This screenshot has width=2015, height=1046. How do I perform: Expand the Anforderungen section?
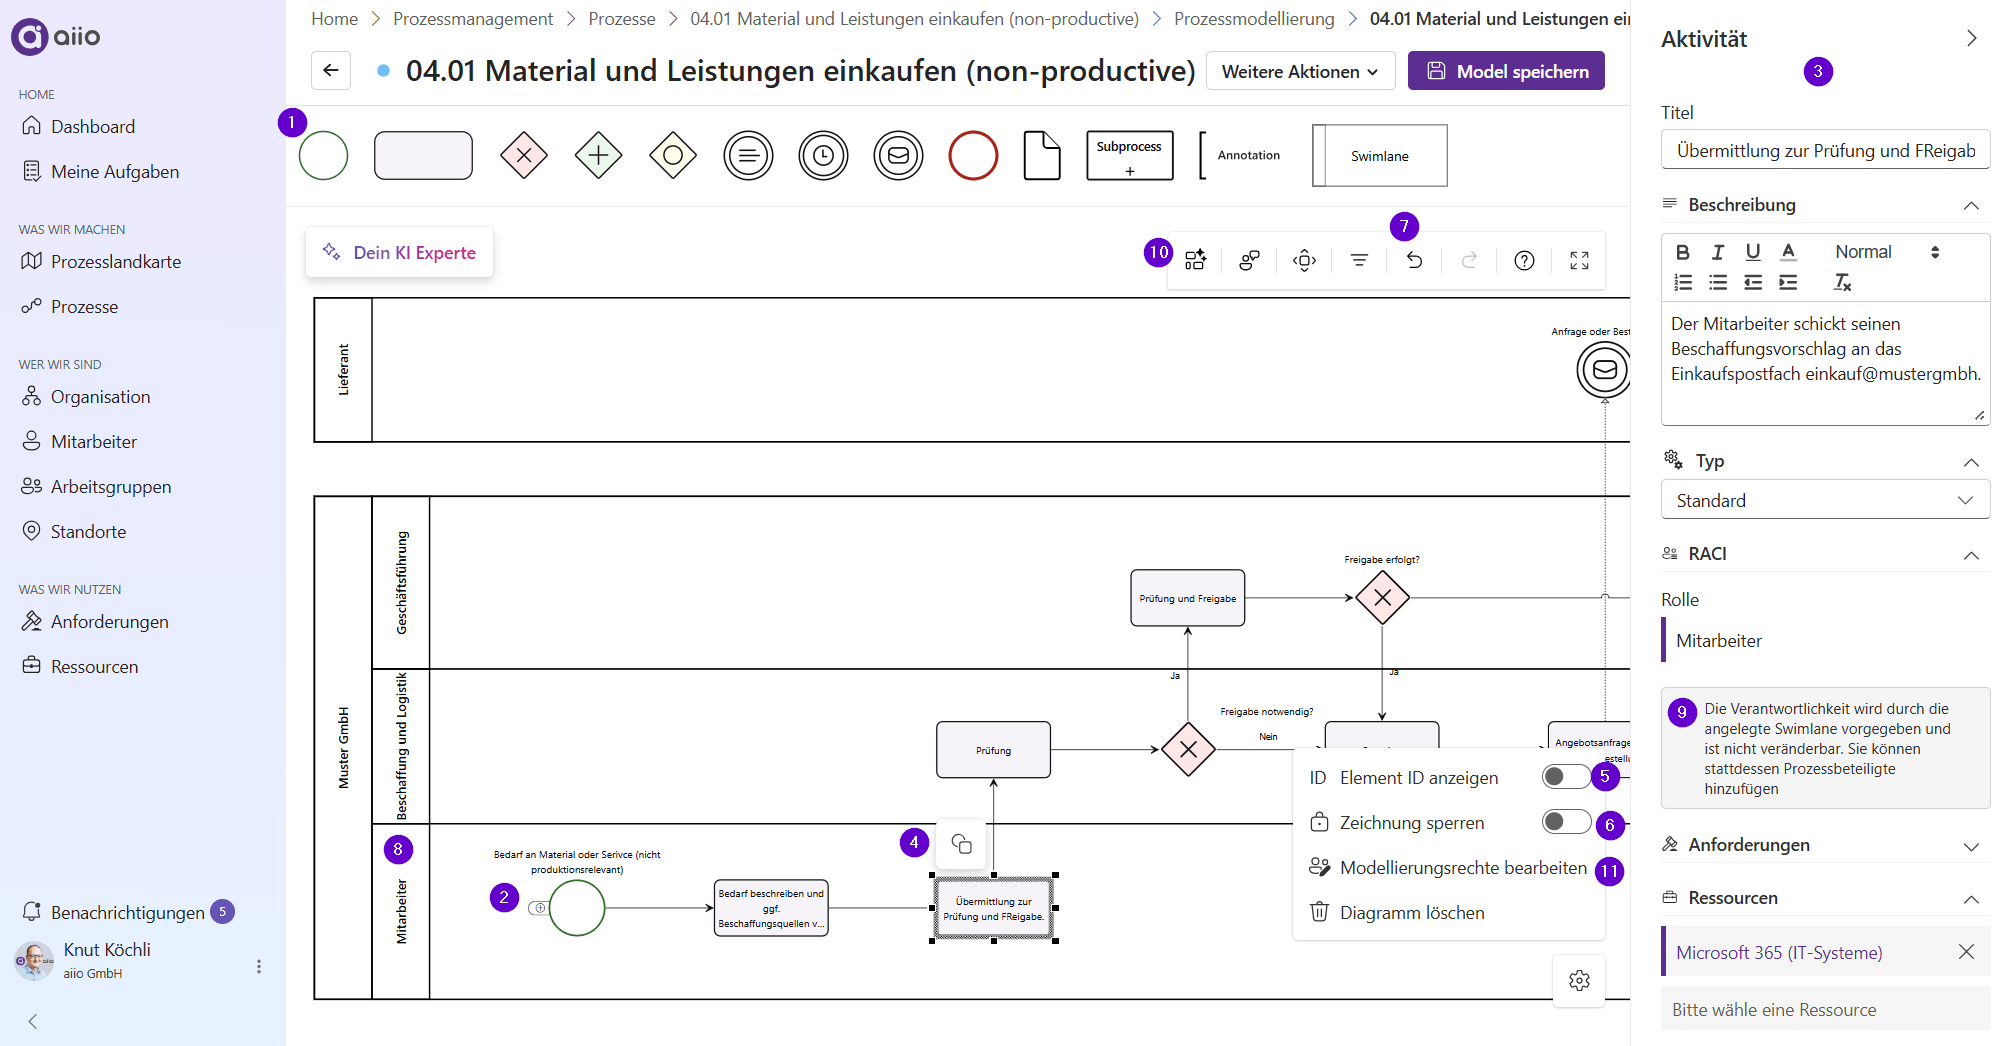tap(1971, 846)
